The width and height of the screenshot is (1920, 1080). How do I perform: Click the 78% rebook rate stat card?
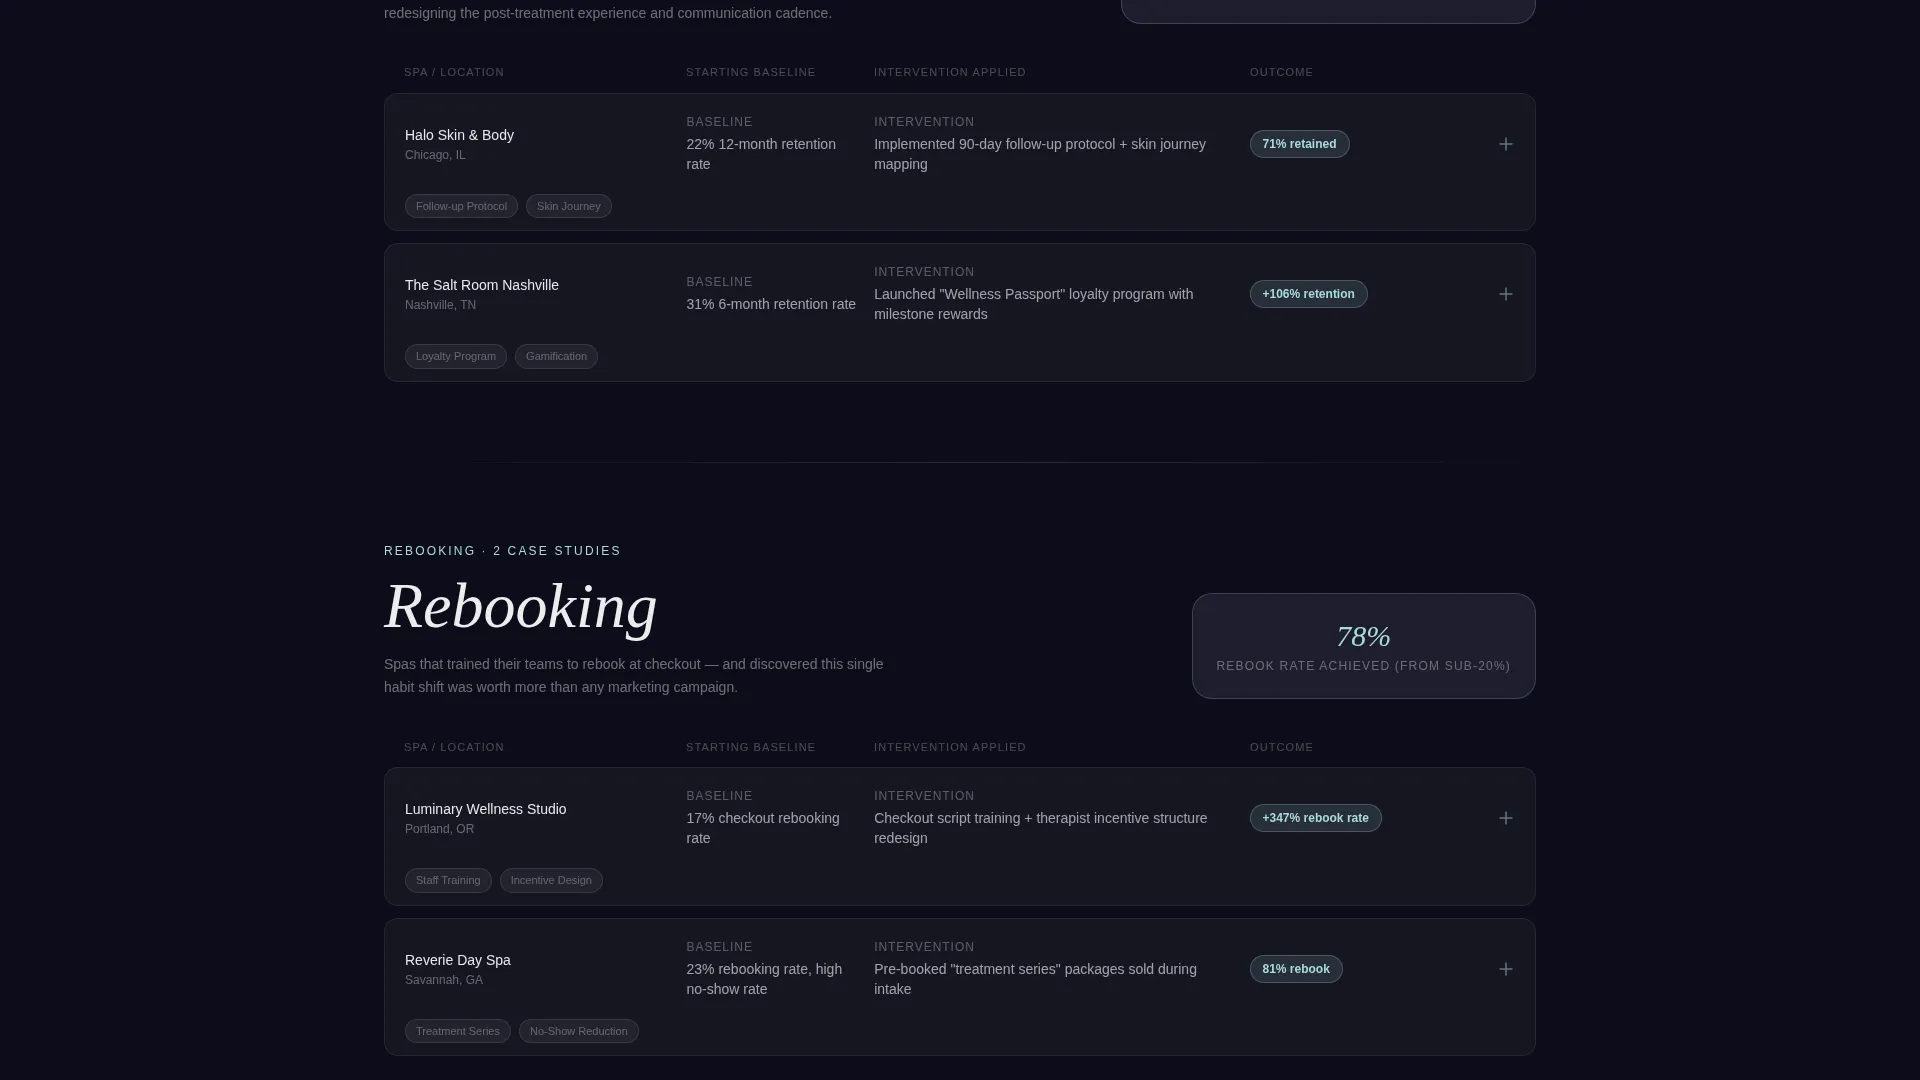(1363, 646)
